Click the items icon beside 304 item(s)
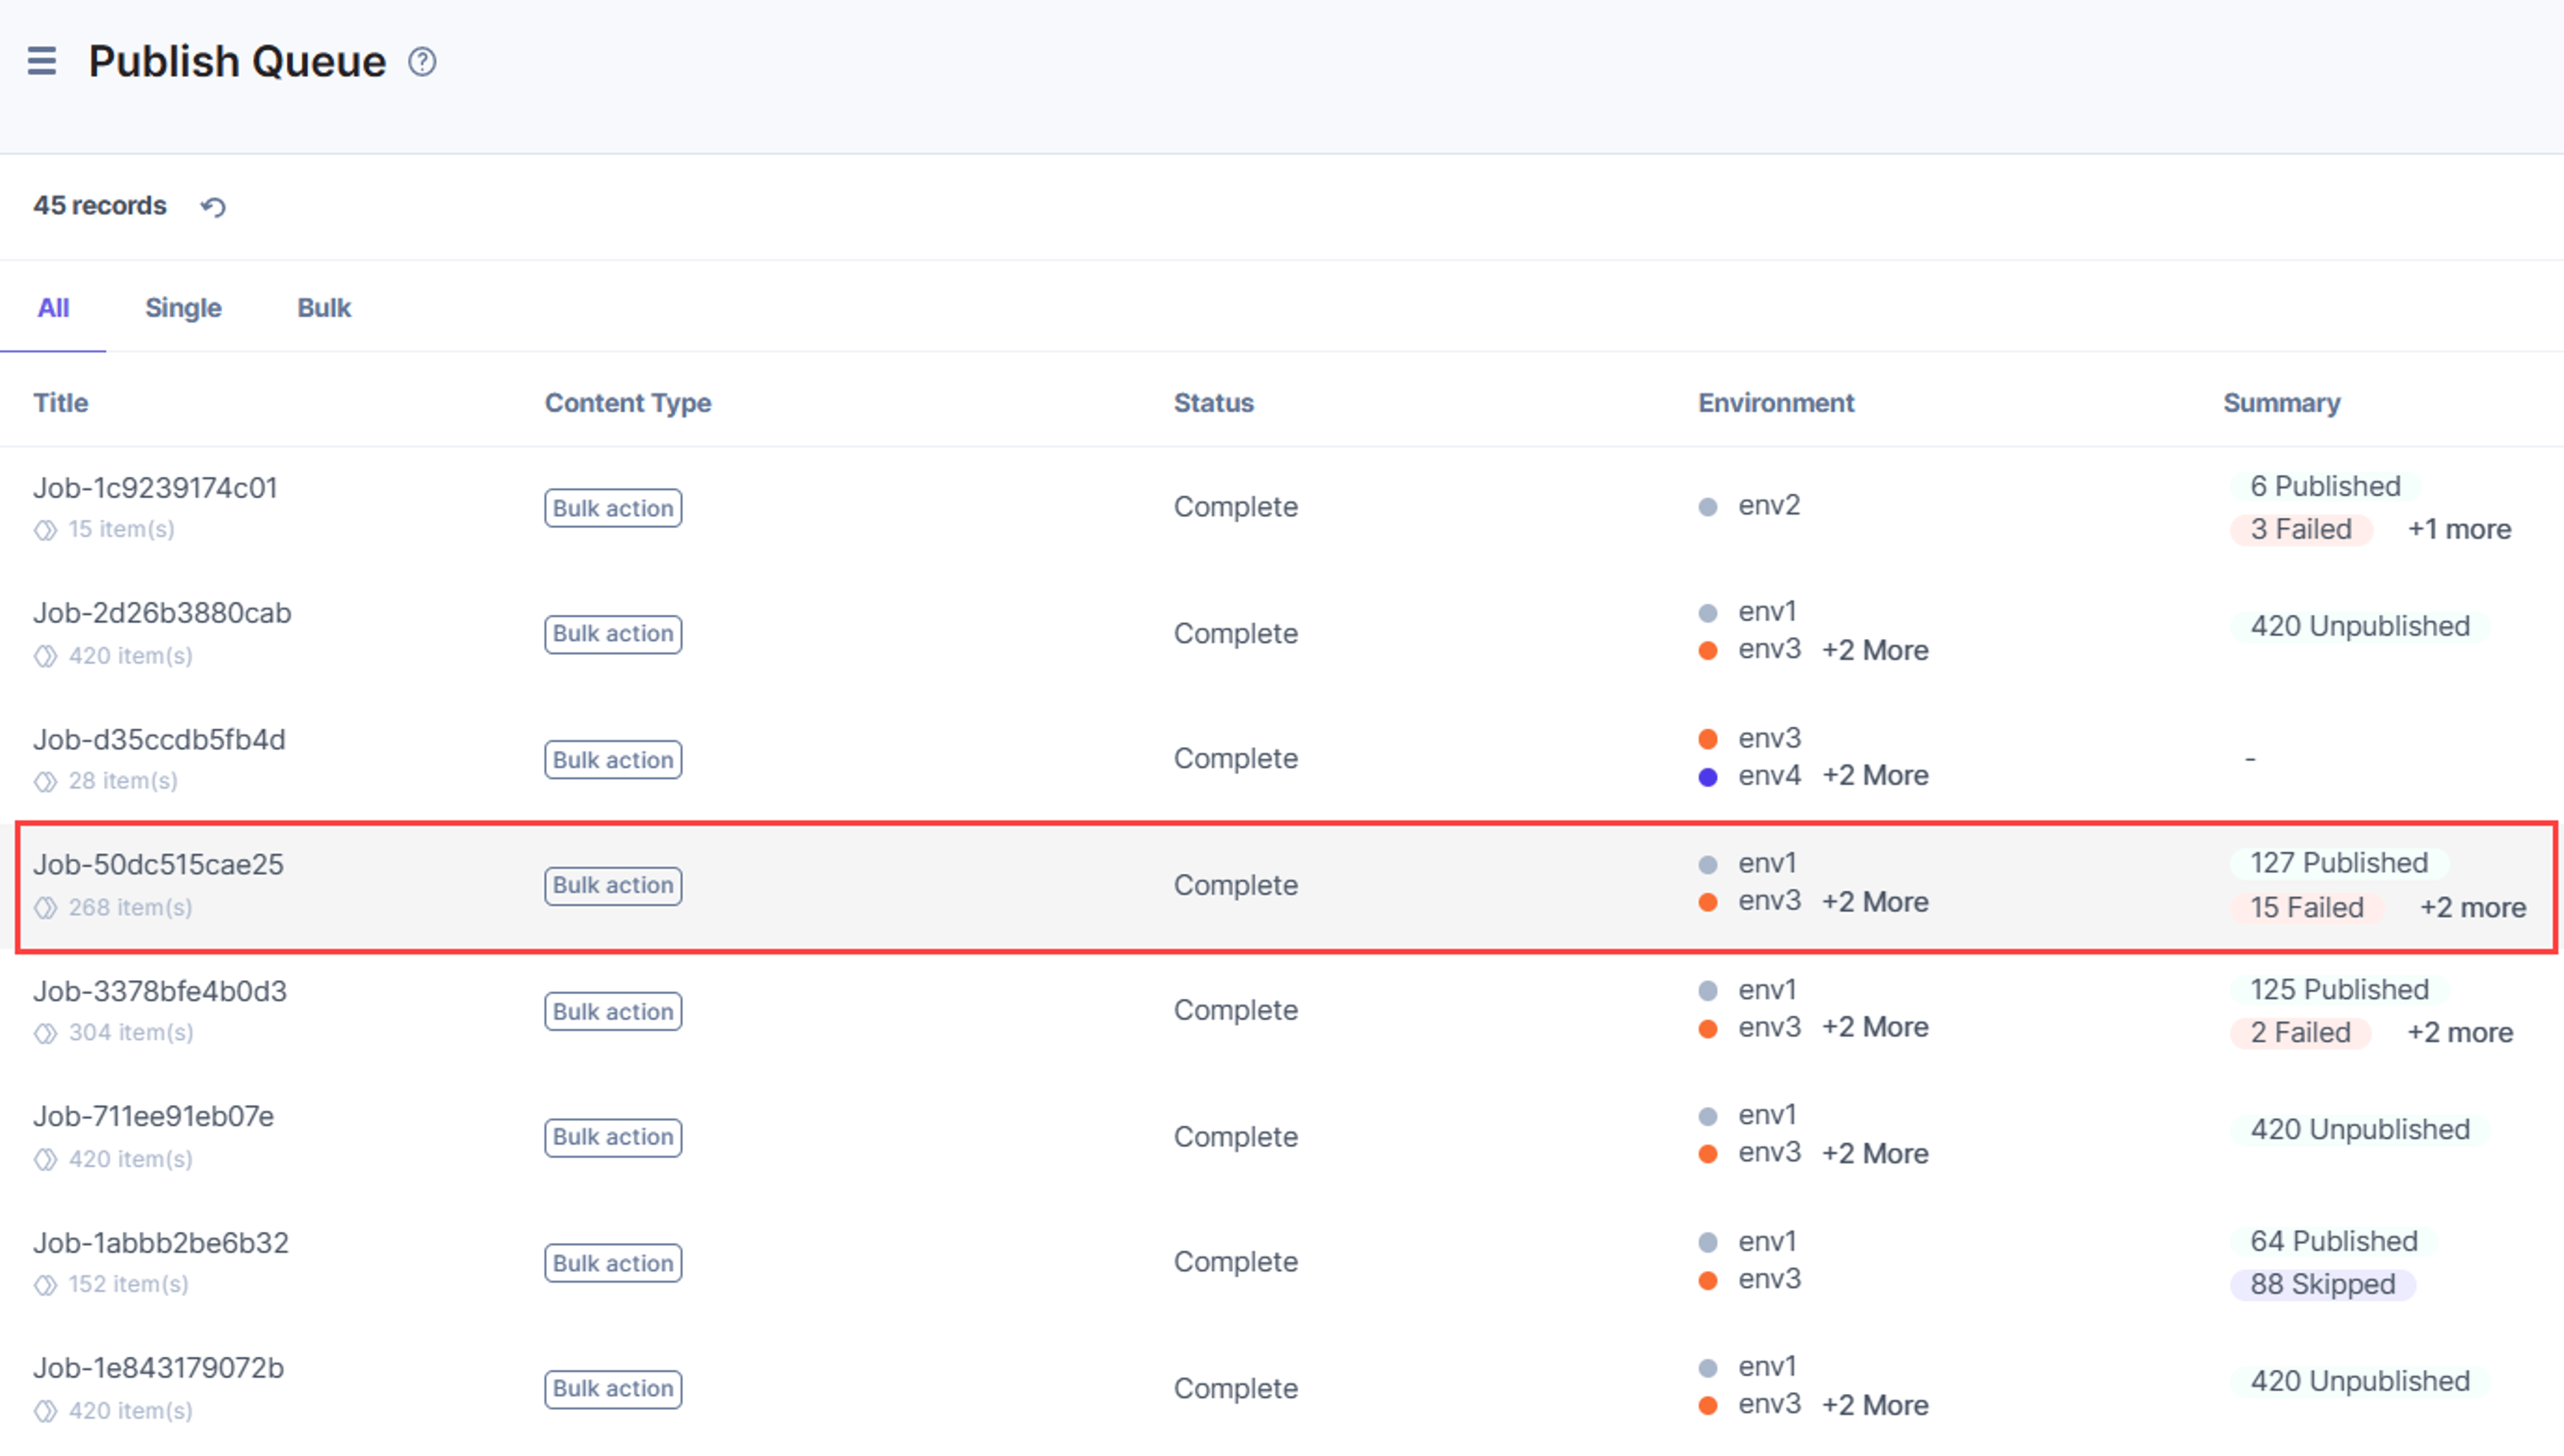 (x=45, y=1033)
